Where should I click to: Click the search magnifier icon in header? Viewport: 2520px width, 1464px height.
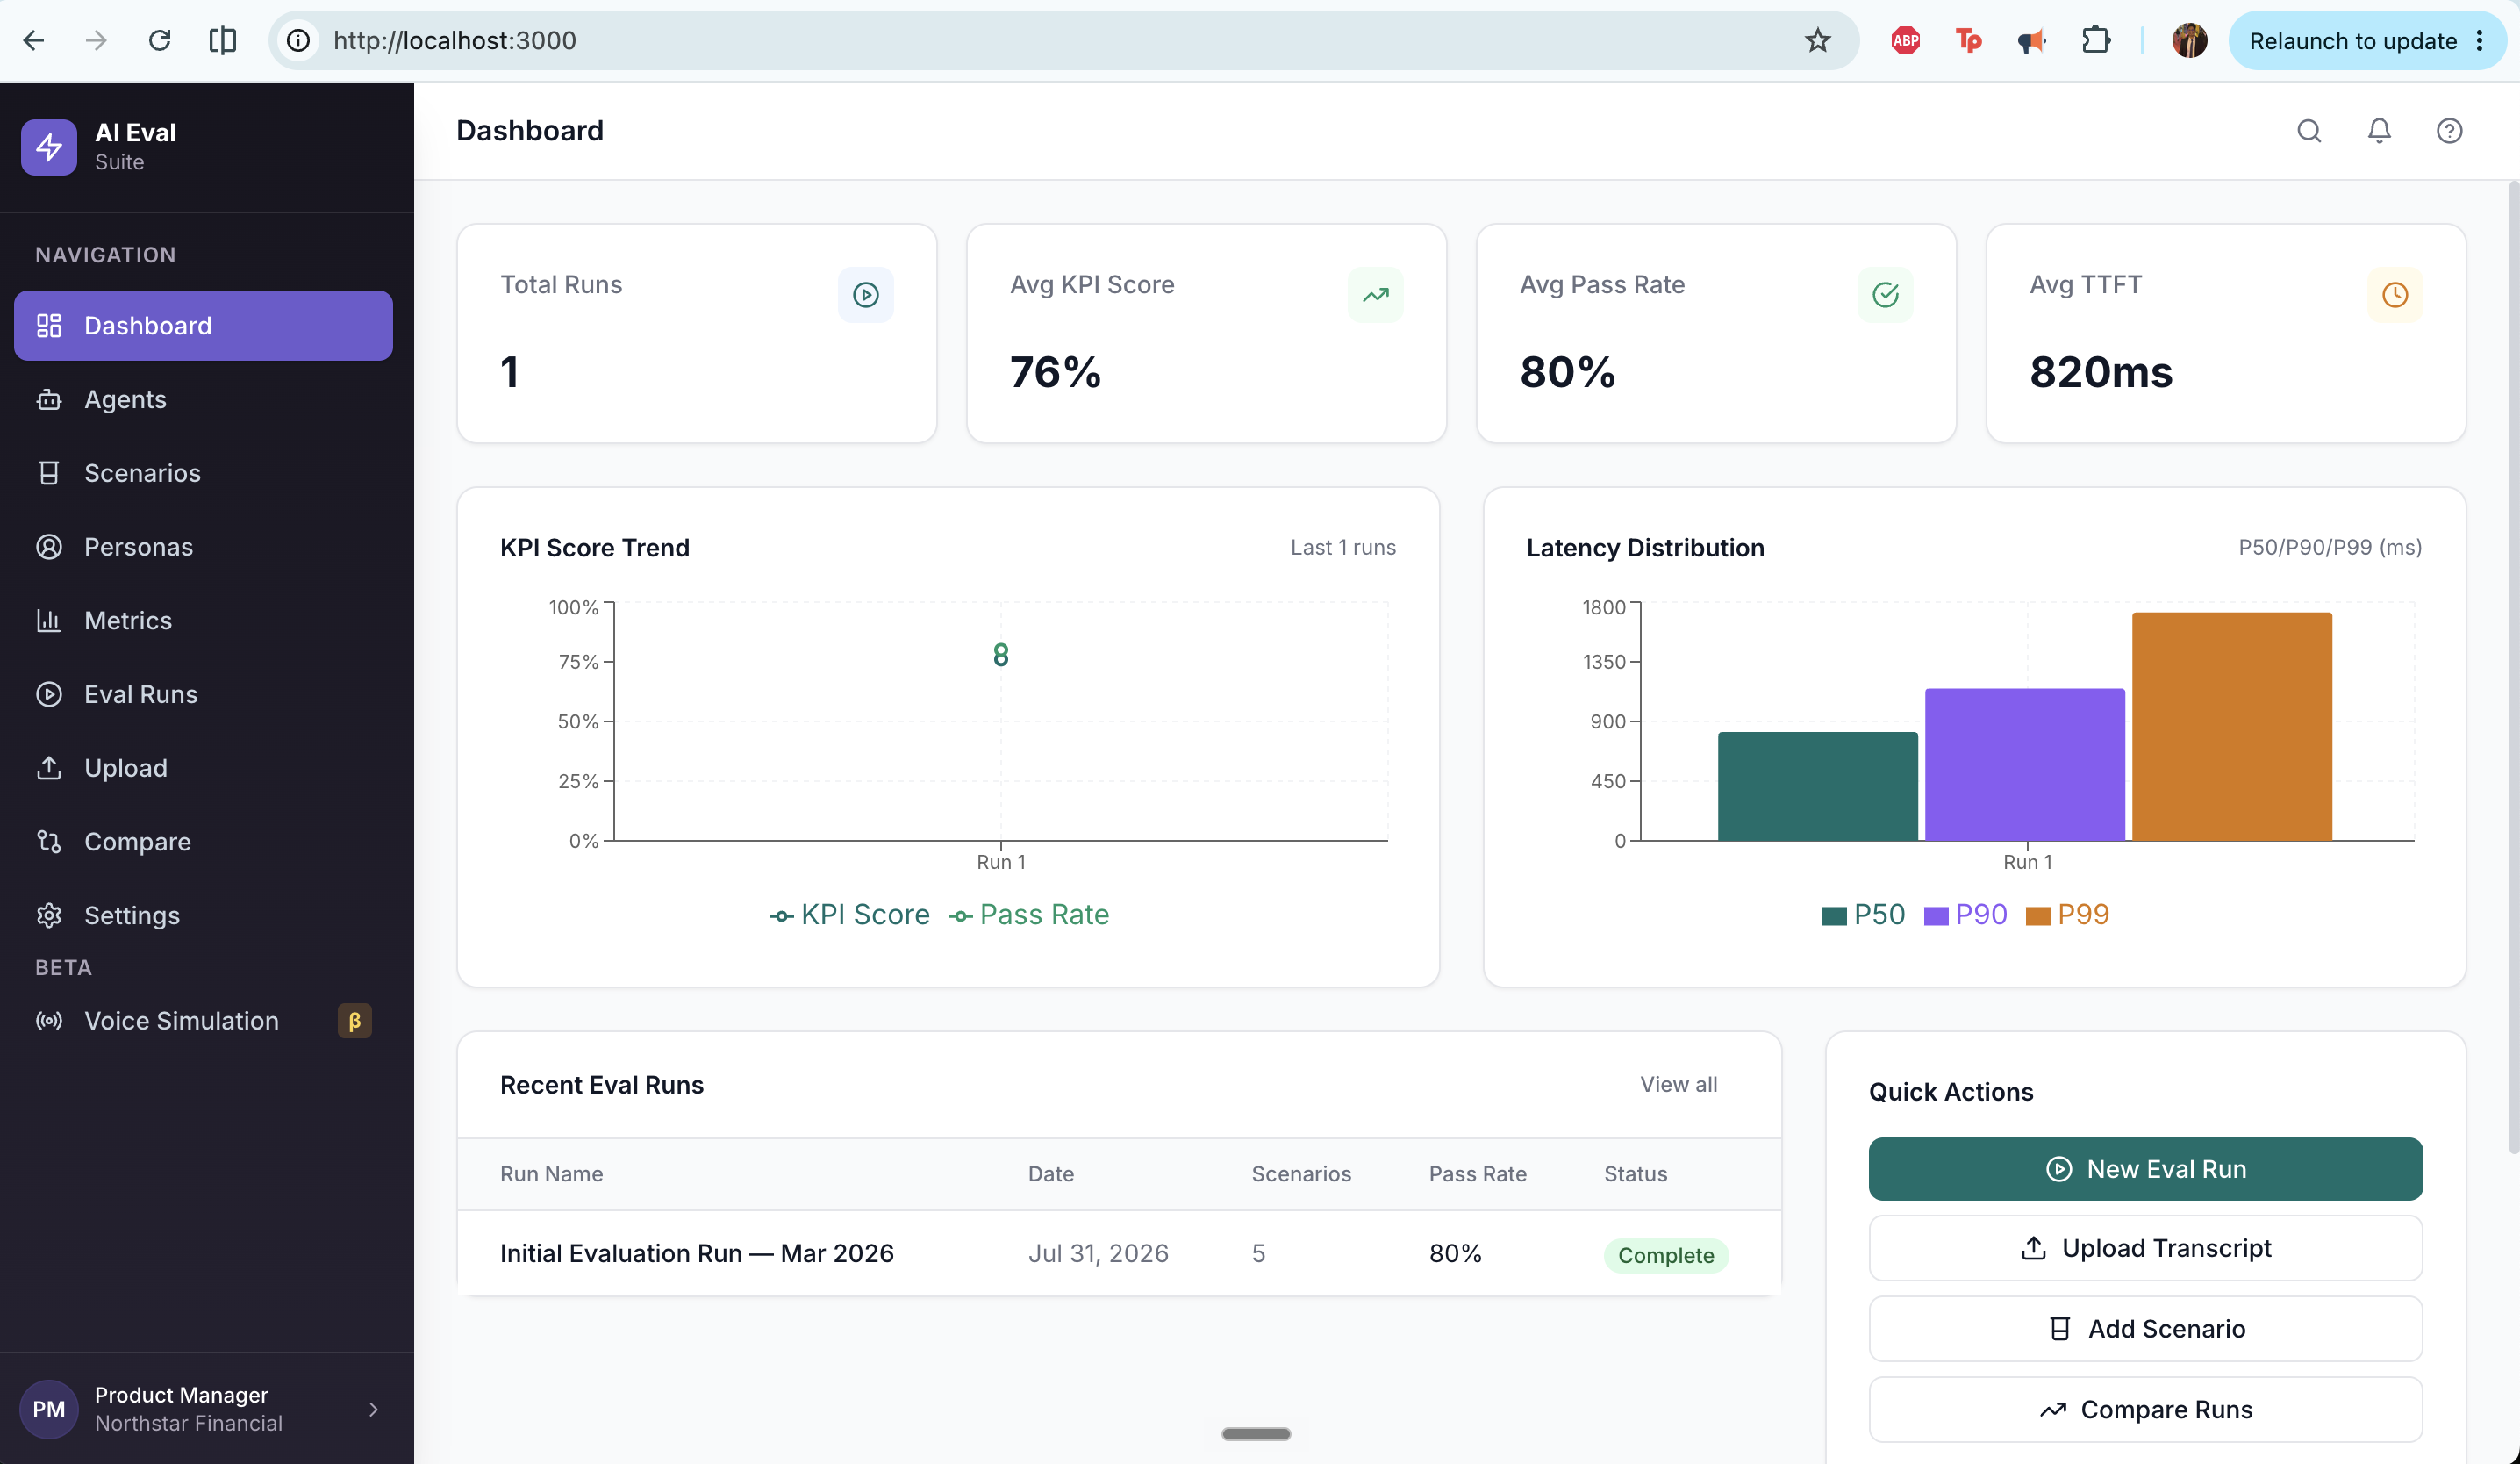tap(2308, 131)
